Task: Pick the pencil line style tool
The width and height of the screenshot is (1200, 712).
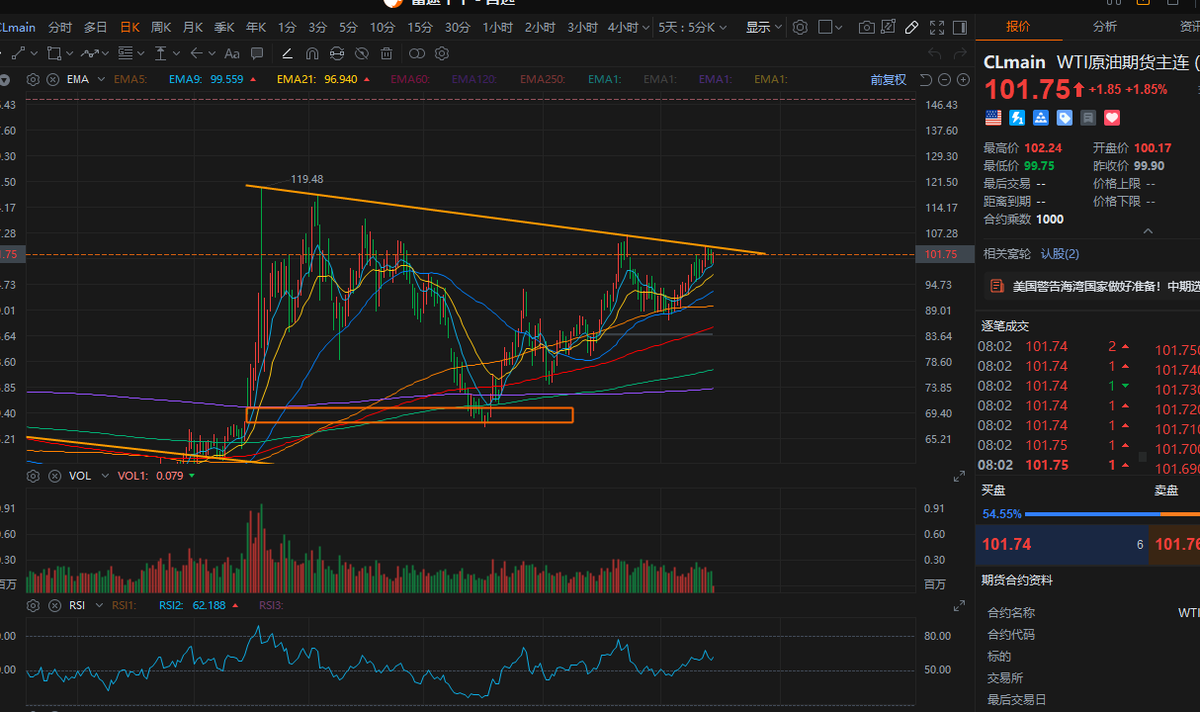Action: tap(287, 53)
